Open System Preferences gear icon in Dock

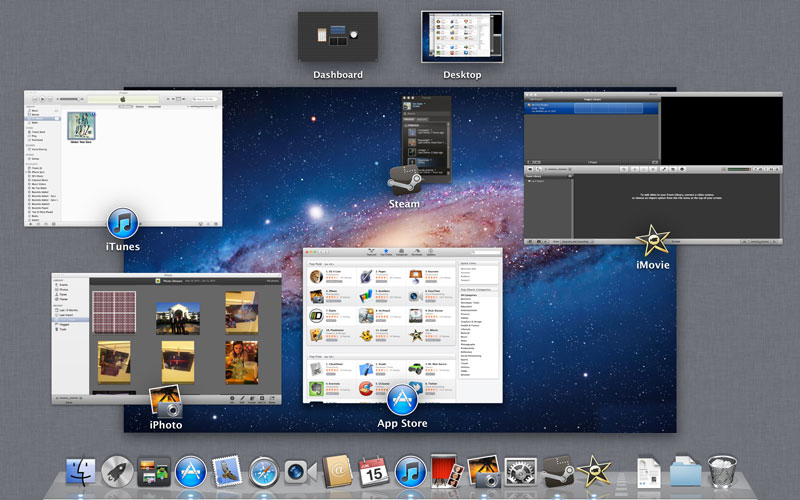[x=520, y=471]
